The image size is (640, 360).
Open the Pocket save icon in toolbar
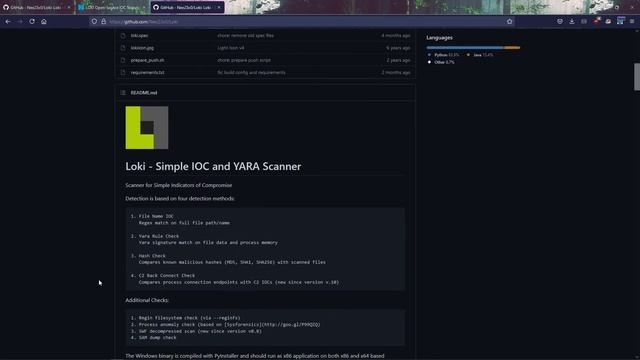[x=560, y=21]
